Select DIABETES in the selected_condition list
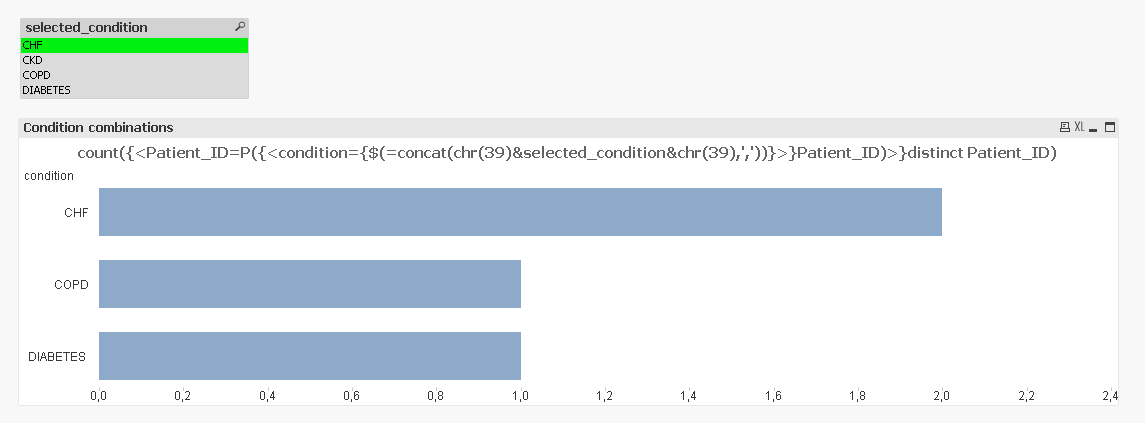 pyautogui.click(x=134, y=90)
